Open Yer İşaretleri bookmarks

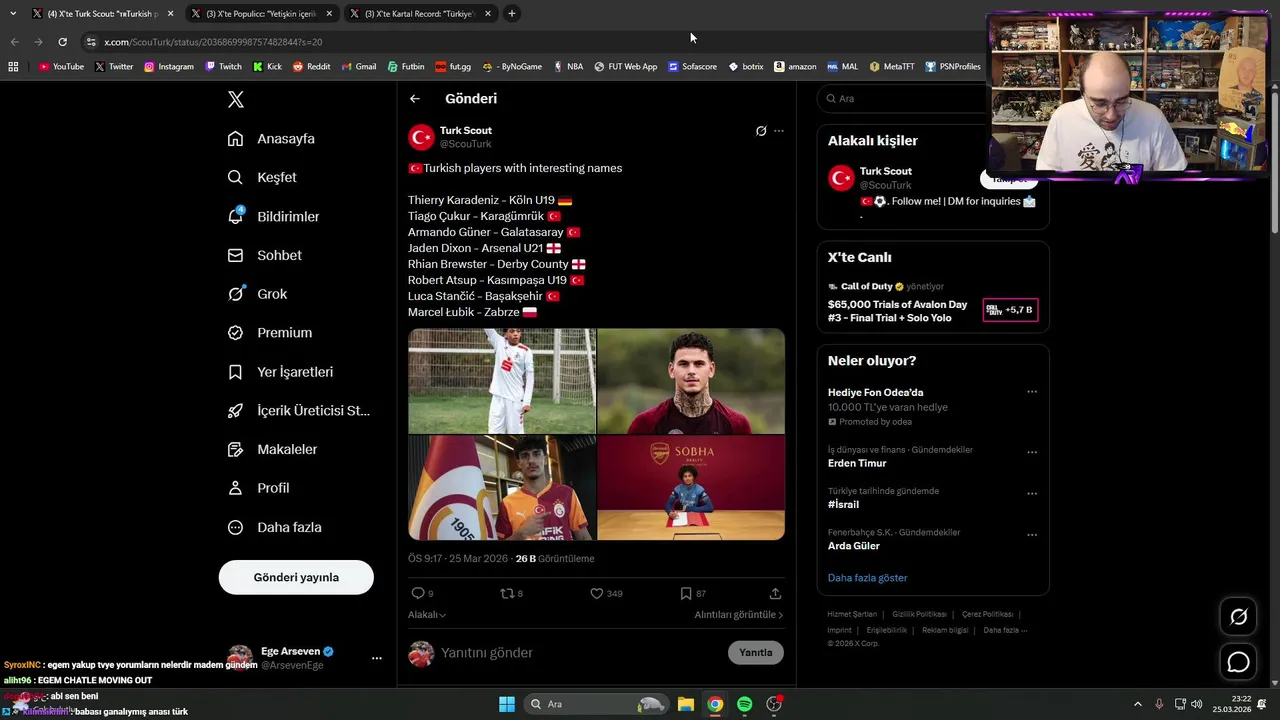[x=280, y=372]
